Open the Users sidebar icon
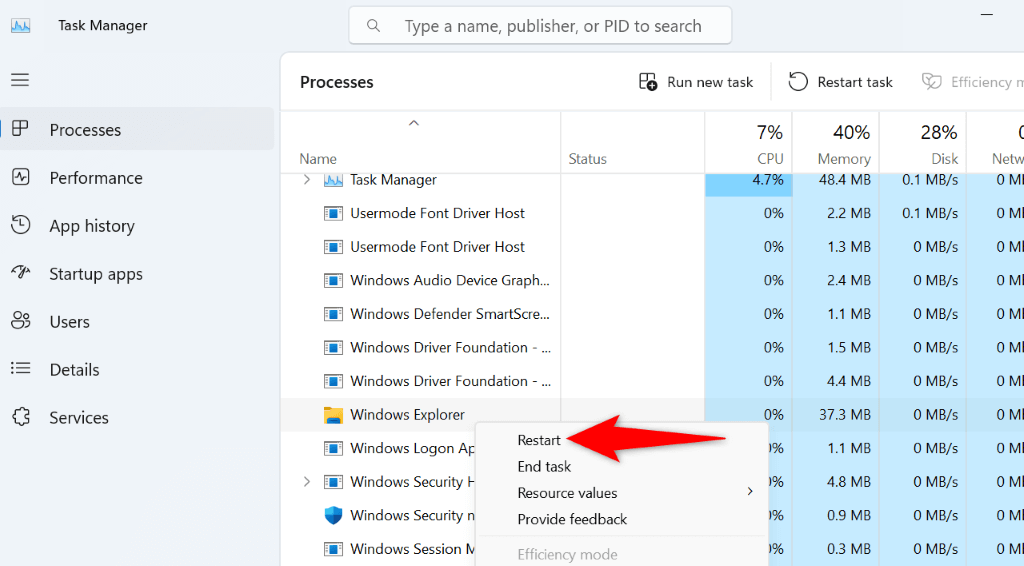The width and height of the screenshot is (1024, 566). (21, 322)
